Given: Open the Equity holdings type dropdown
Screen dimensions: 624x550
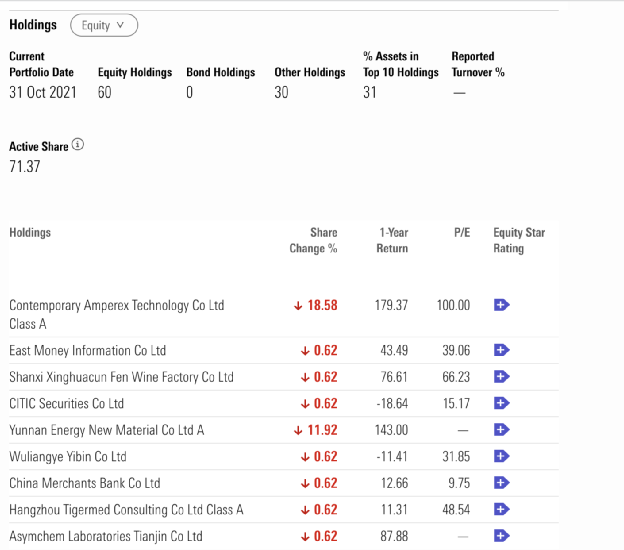Looking at the screenshot, I should [104, 25].
